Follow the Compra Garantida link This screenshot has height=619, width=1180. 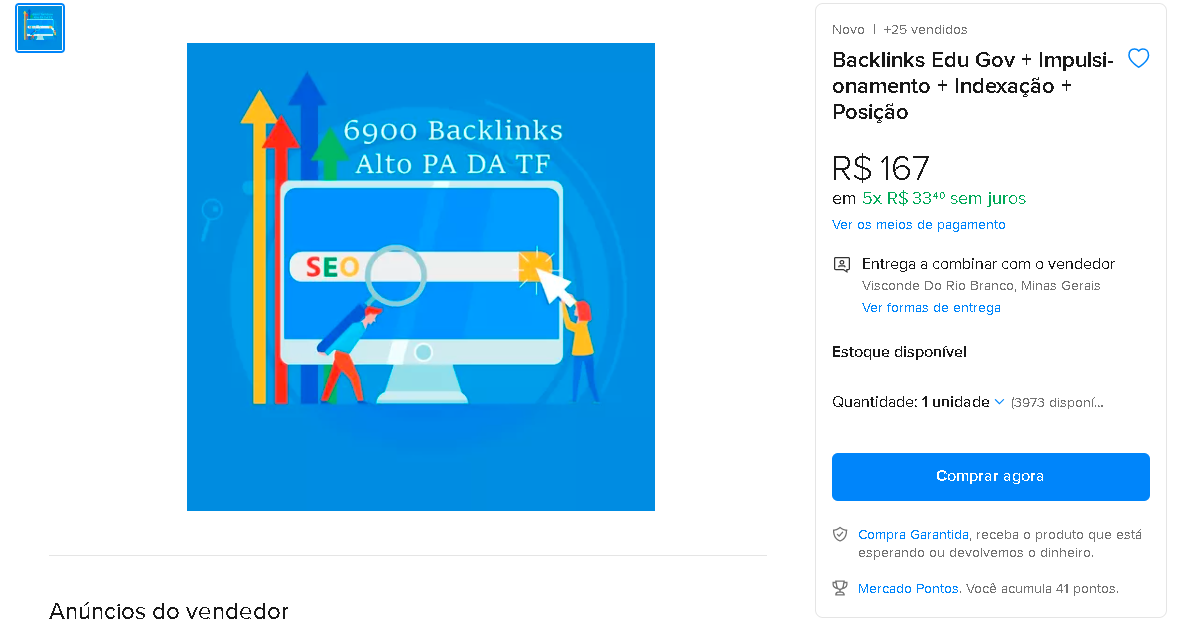tap(913, 535)
